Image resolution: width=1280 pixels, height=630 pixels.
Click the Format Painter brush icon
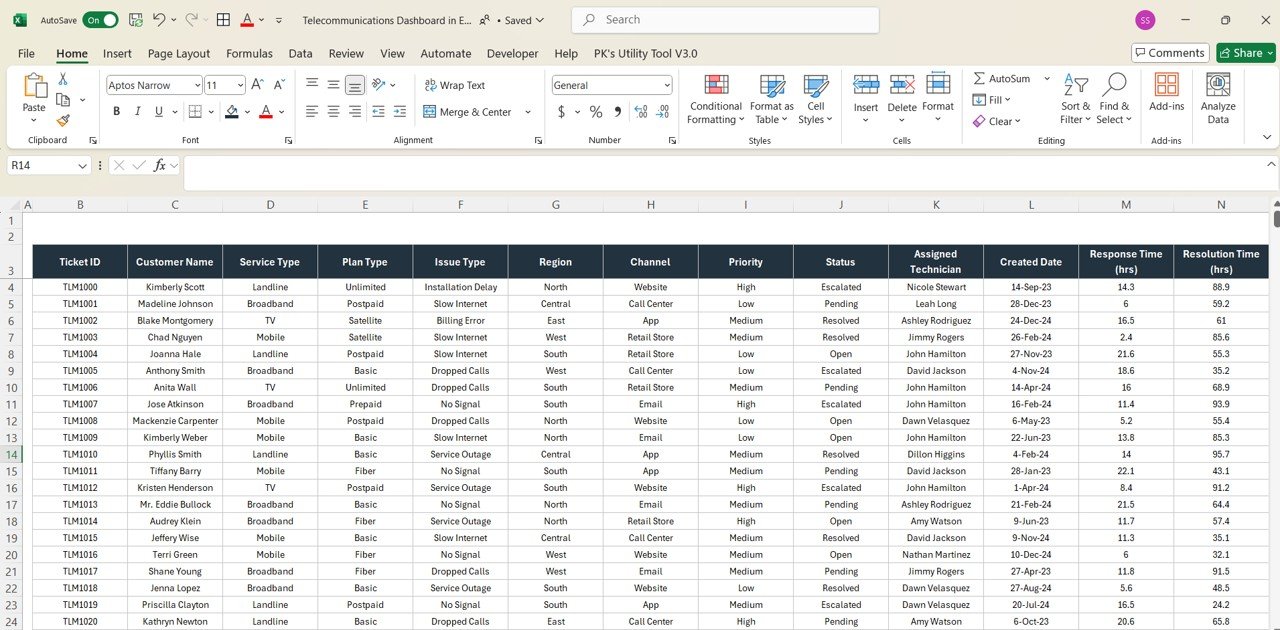click(63, 120)
